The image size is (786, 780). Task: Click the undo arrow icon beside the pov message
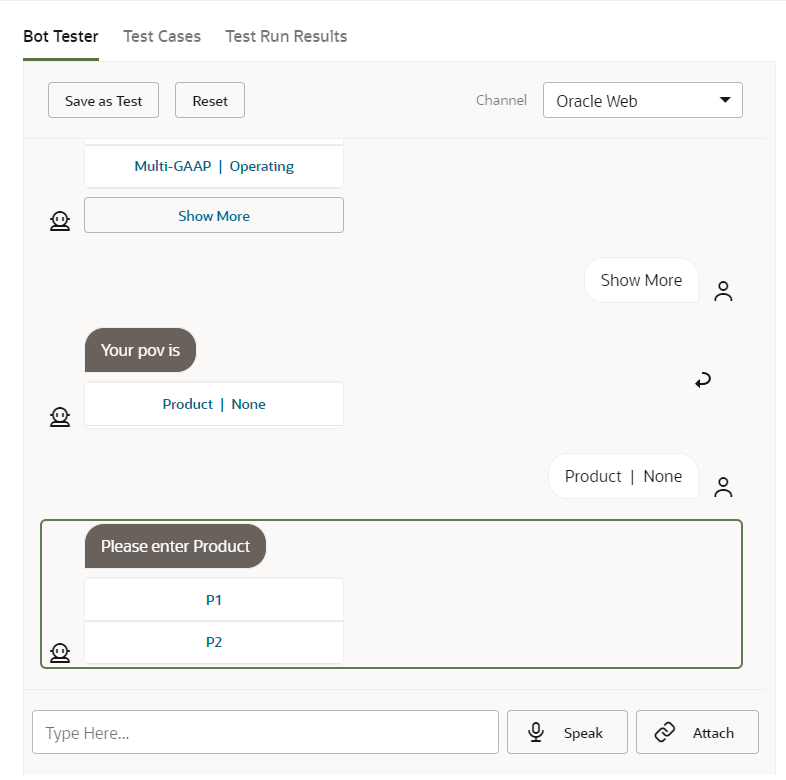(703, 380)
